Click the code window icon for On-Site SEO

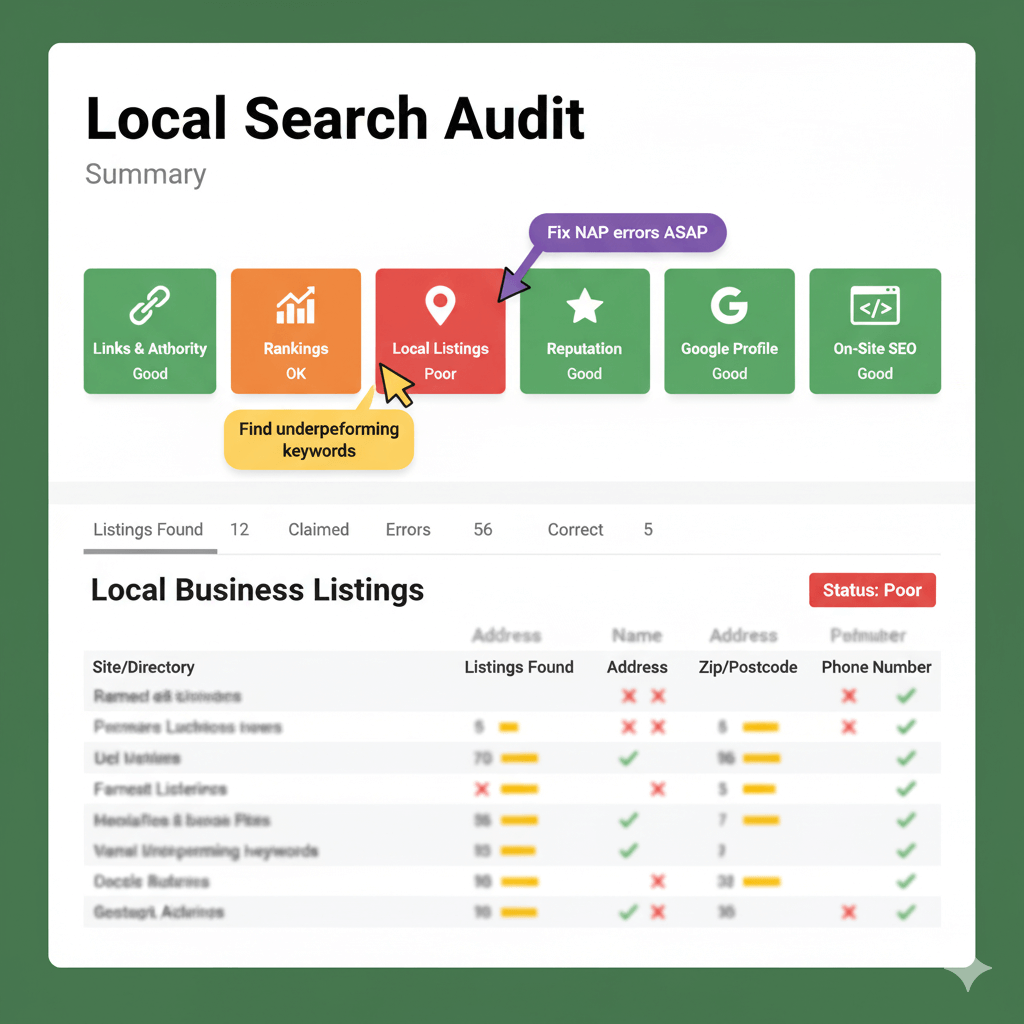(x=874, y=306)
